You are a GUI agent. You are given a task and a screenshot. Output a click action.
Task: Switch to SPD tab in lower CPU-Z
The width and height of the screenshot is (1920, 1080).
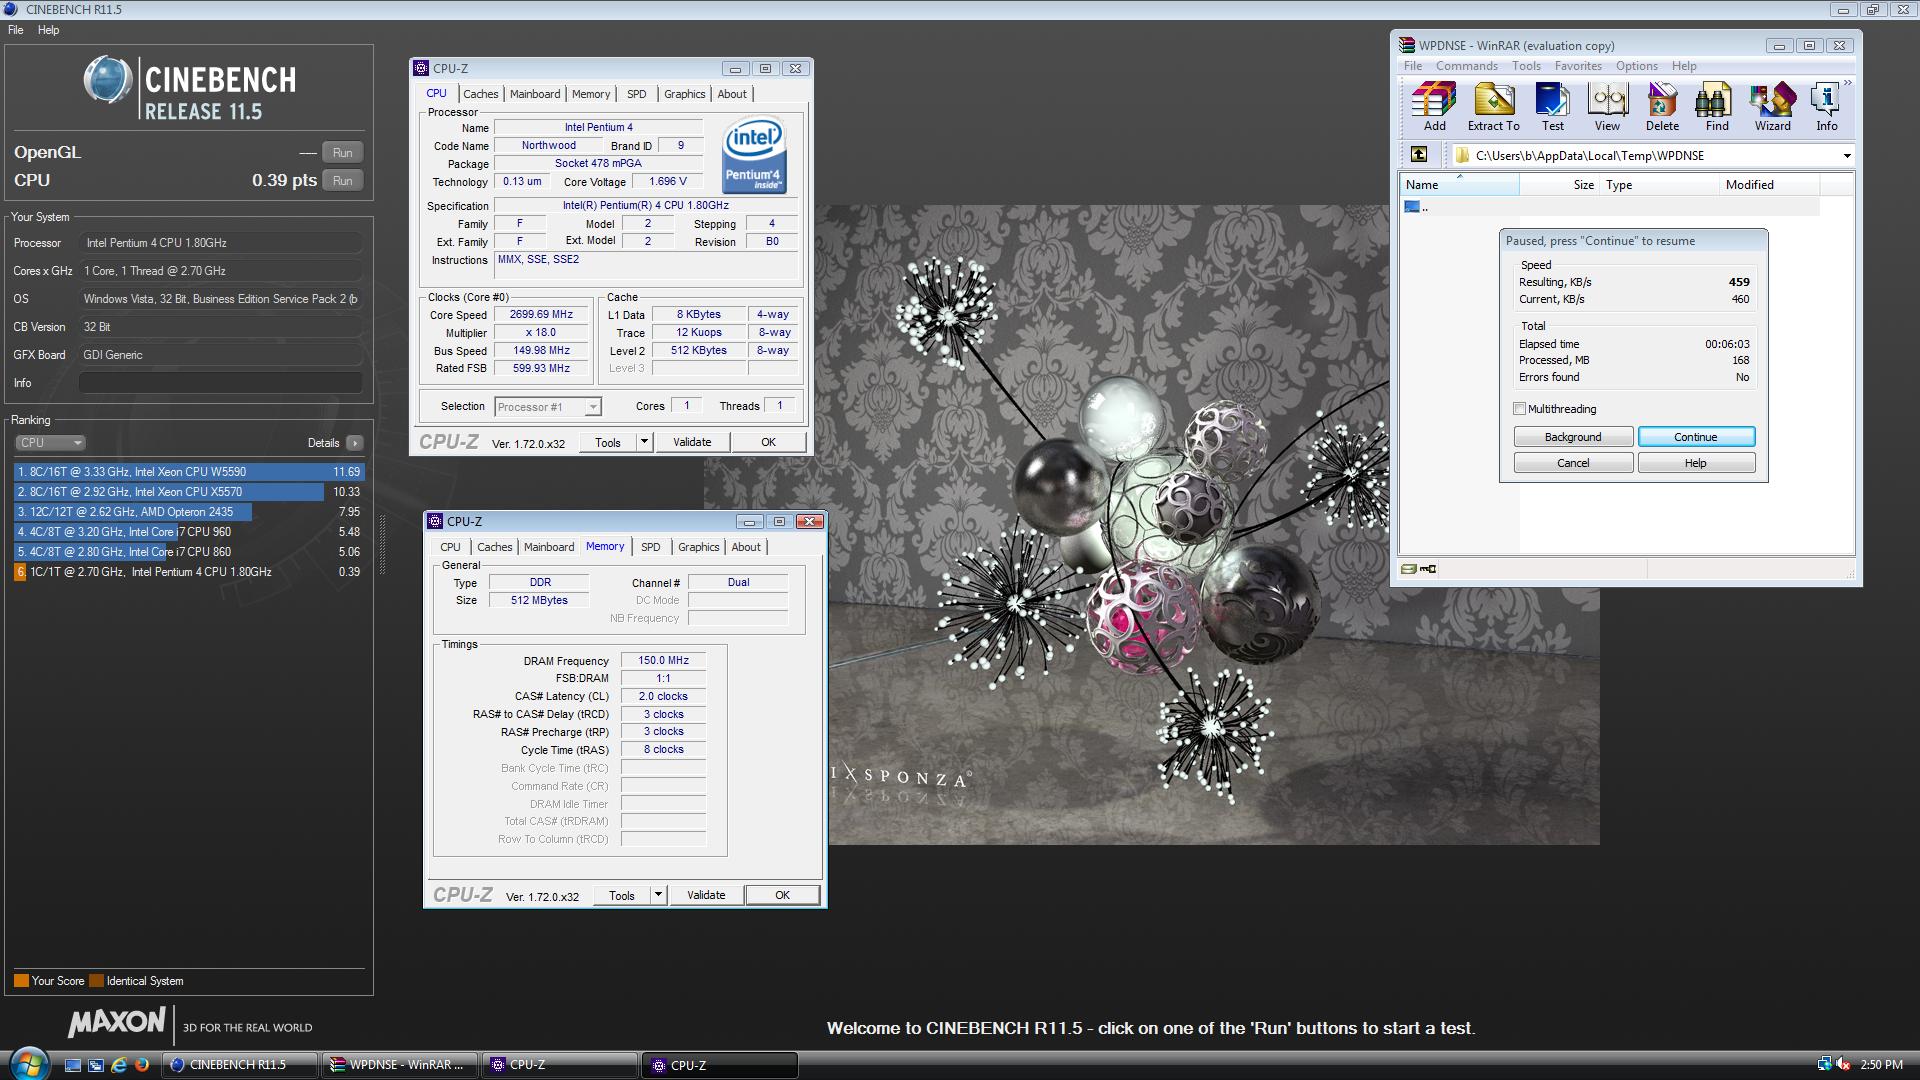pyautogui.click(x=650, y=547)
